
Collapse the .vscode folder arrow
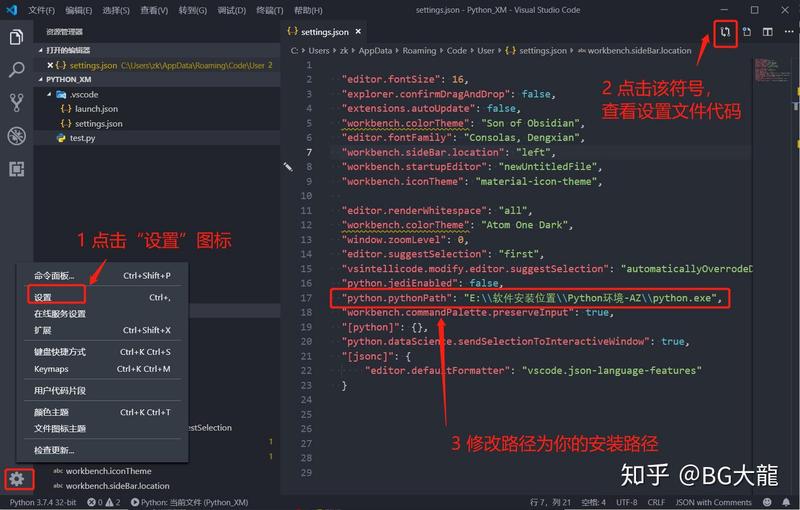tap(49, 95)
